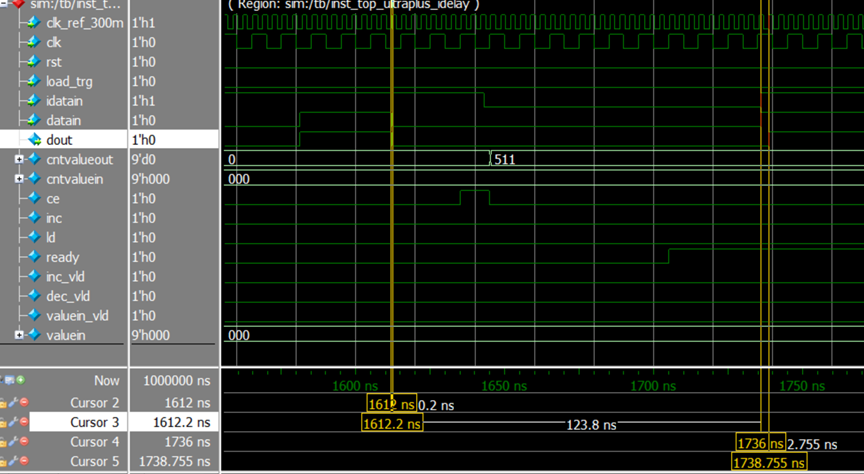864x474 pixels.
Task: Click the 1738.755 ns cursor flag in timeline
Action: 769,462
